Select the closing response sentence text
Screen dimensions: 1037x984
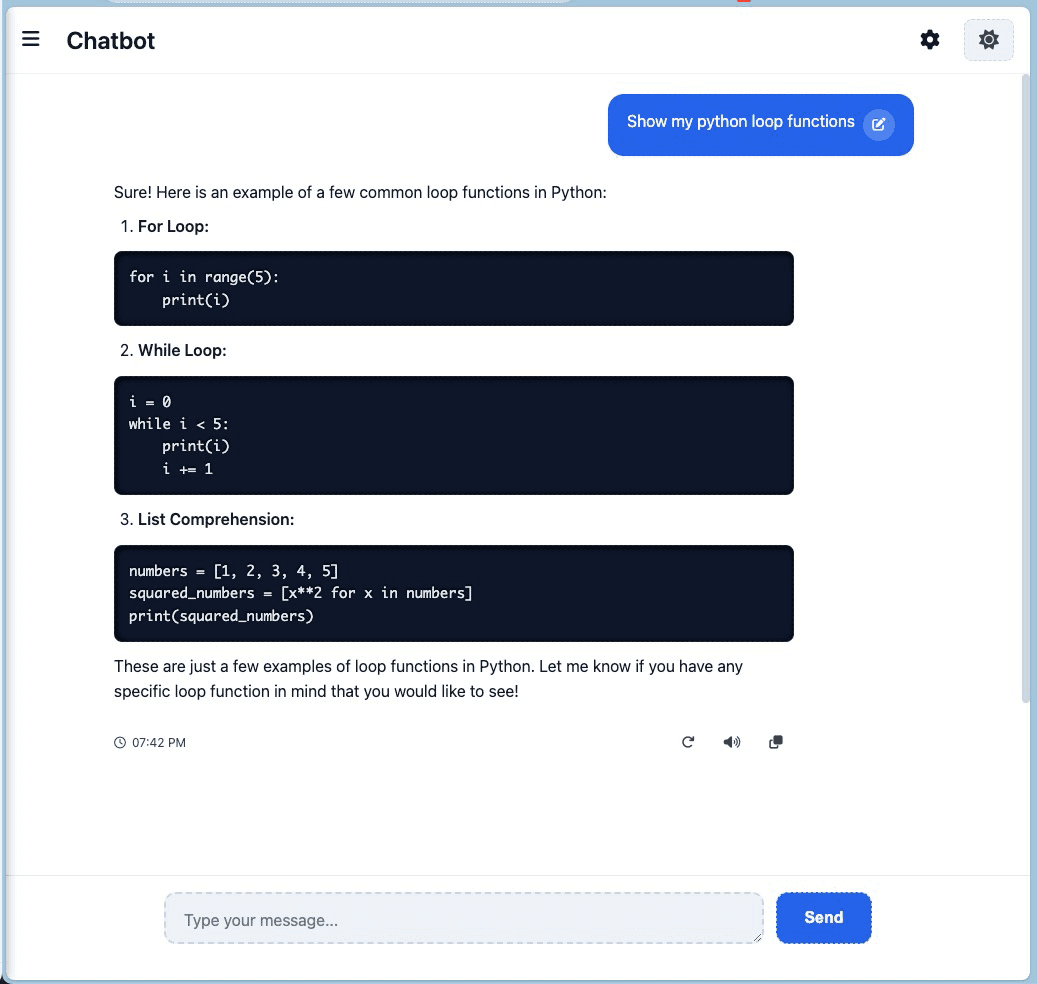click(x=428, y=678)
